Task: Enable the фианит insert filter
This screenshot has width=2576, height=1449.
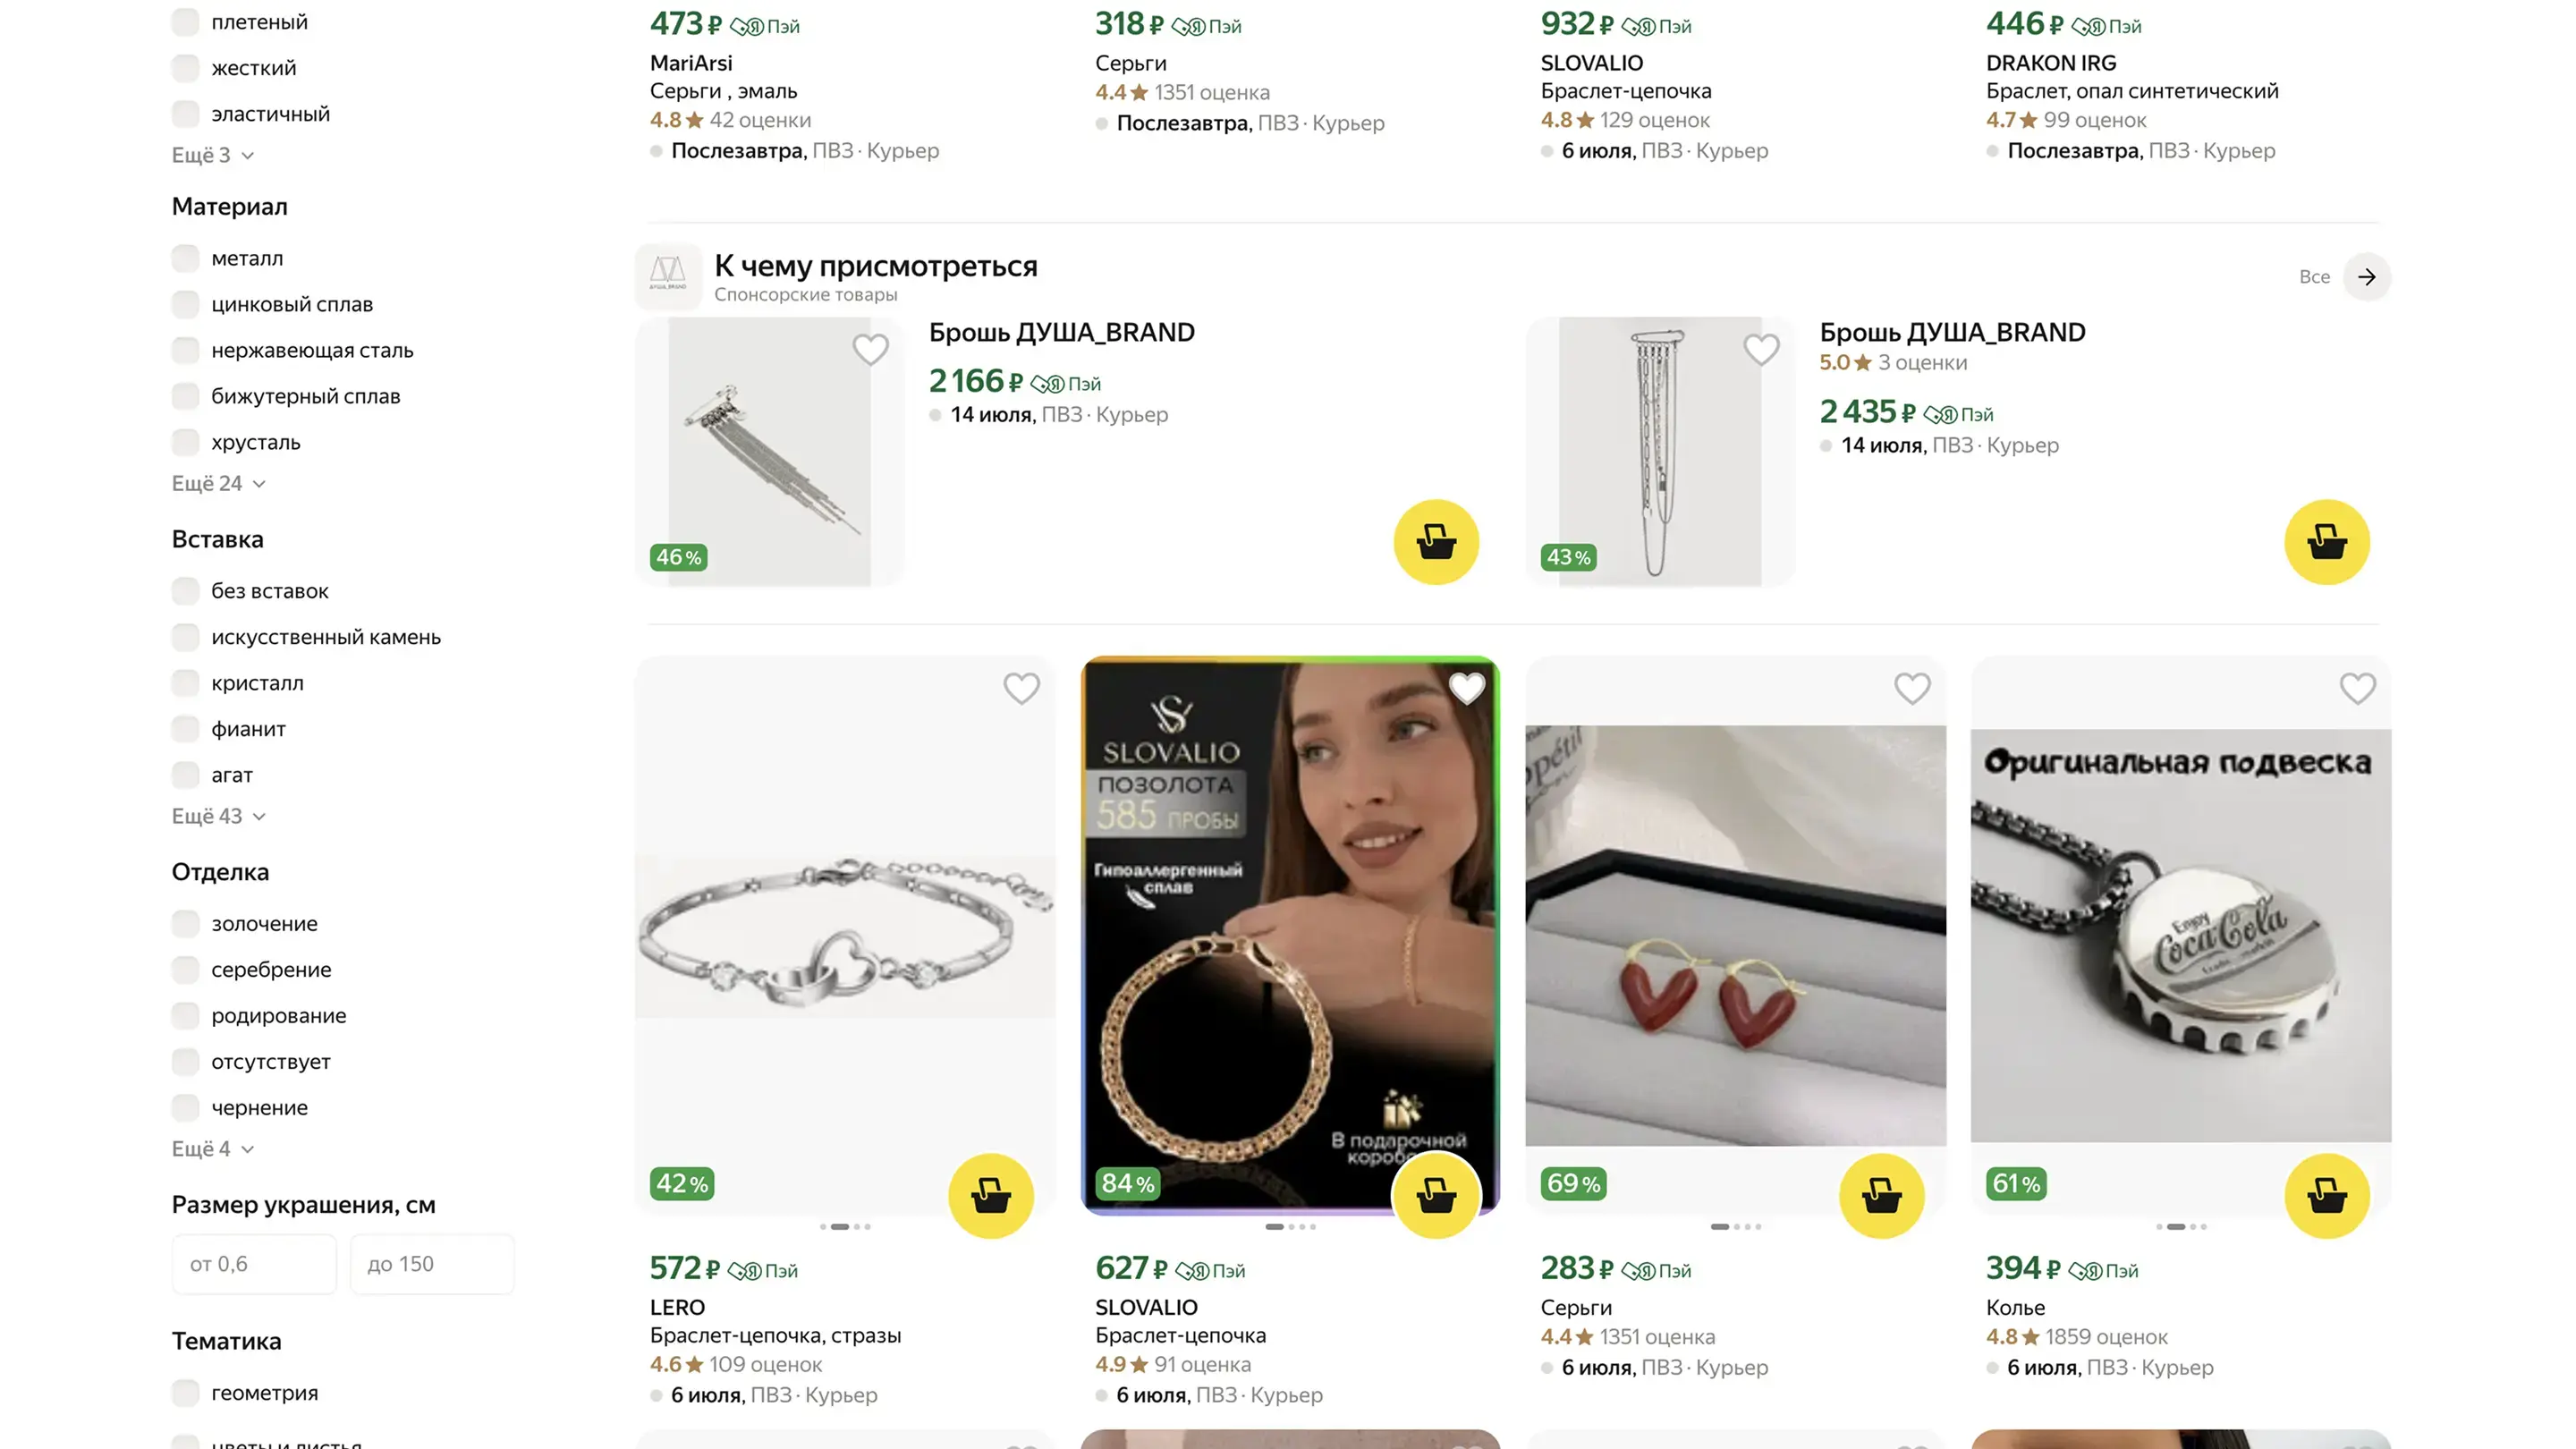Action: click(x=185, y=729)
